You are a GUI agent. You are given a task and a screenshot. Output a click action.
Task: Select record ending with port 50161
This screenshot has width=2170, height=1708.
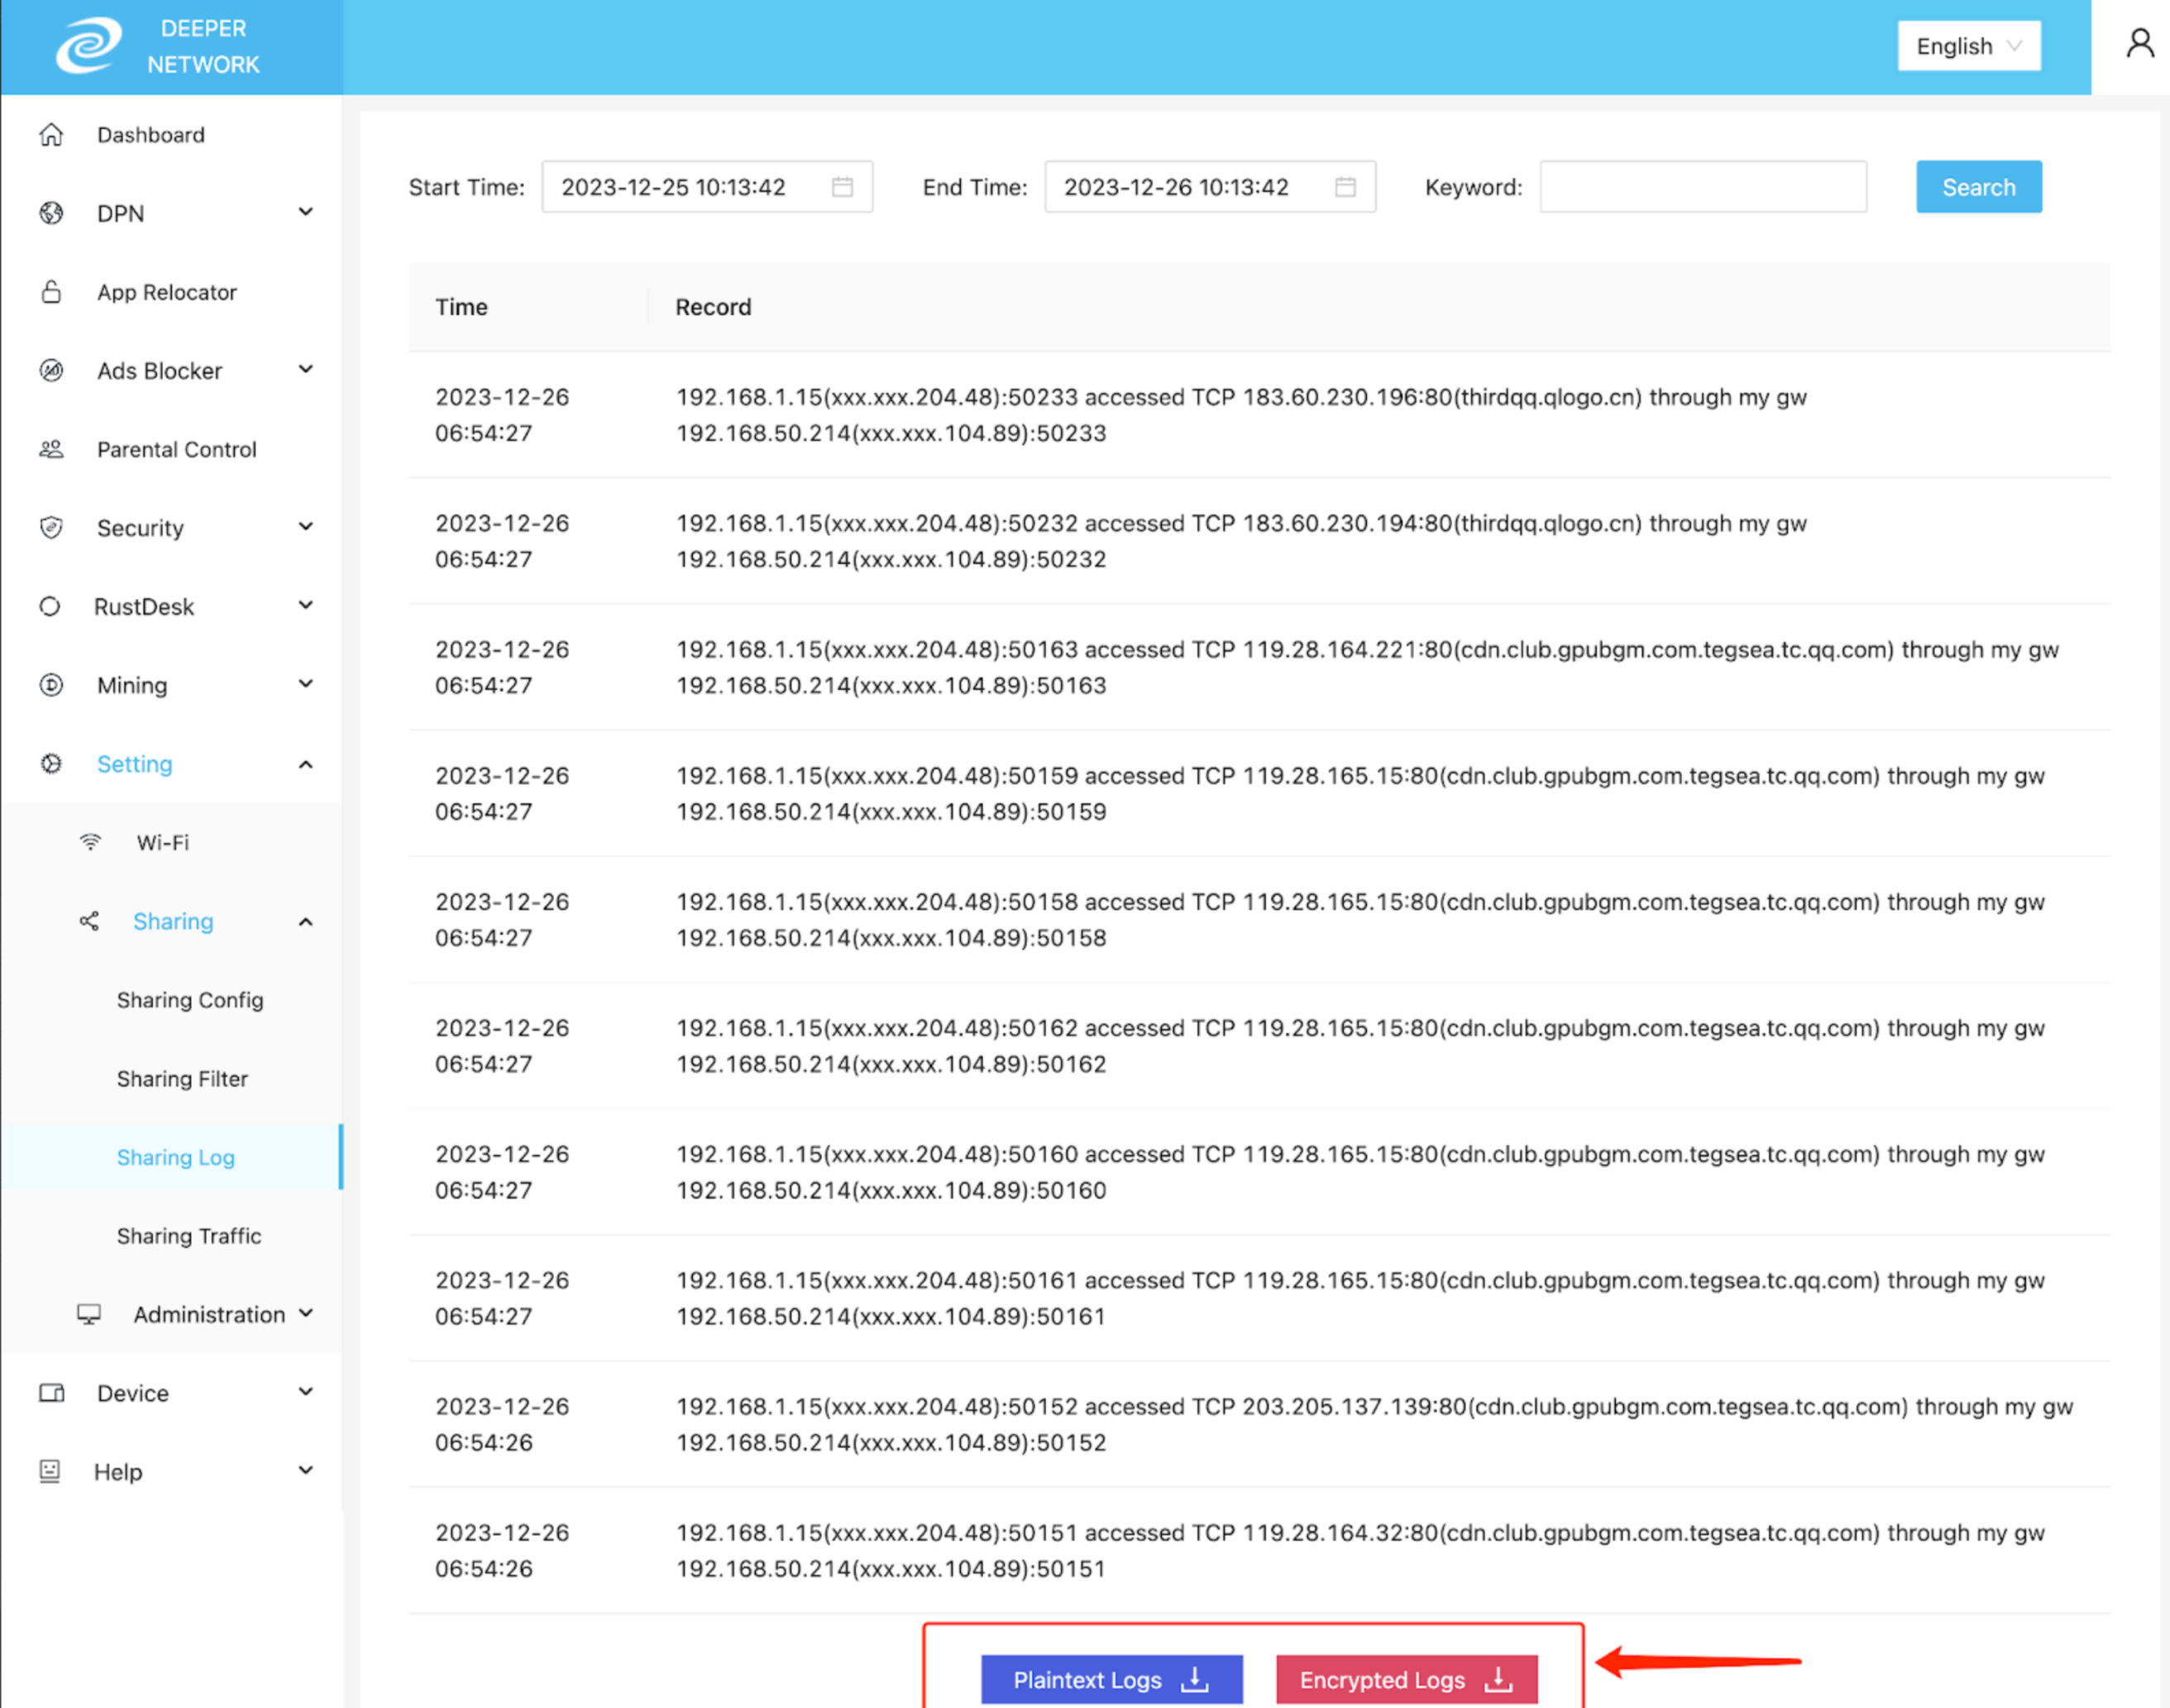point(1259,1298)
